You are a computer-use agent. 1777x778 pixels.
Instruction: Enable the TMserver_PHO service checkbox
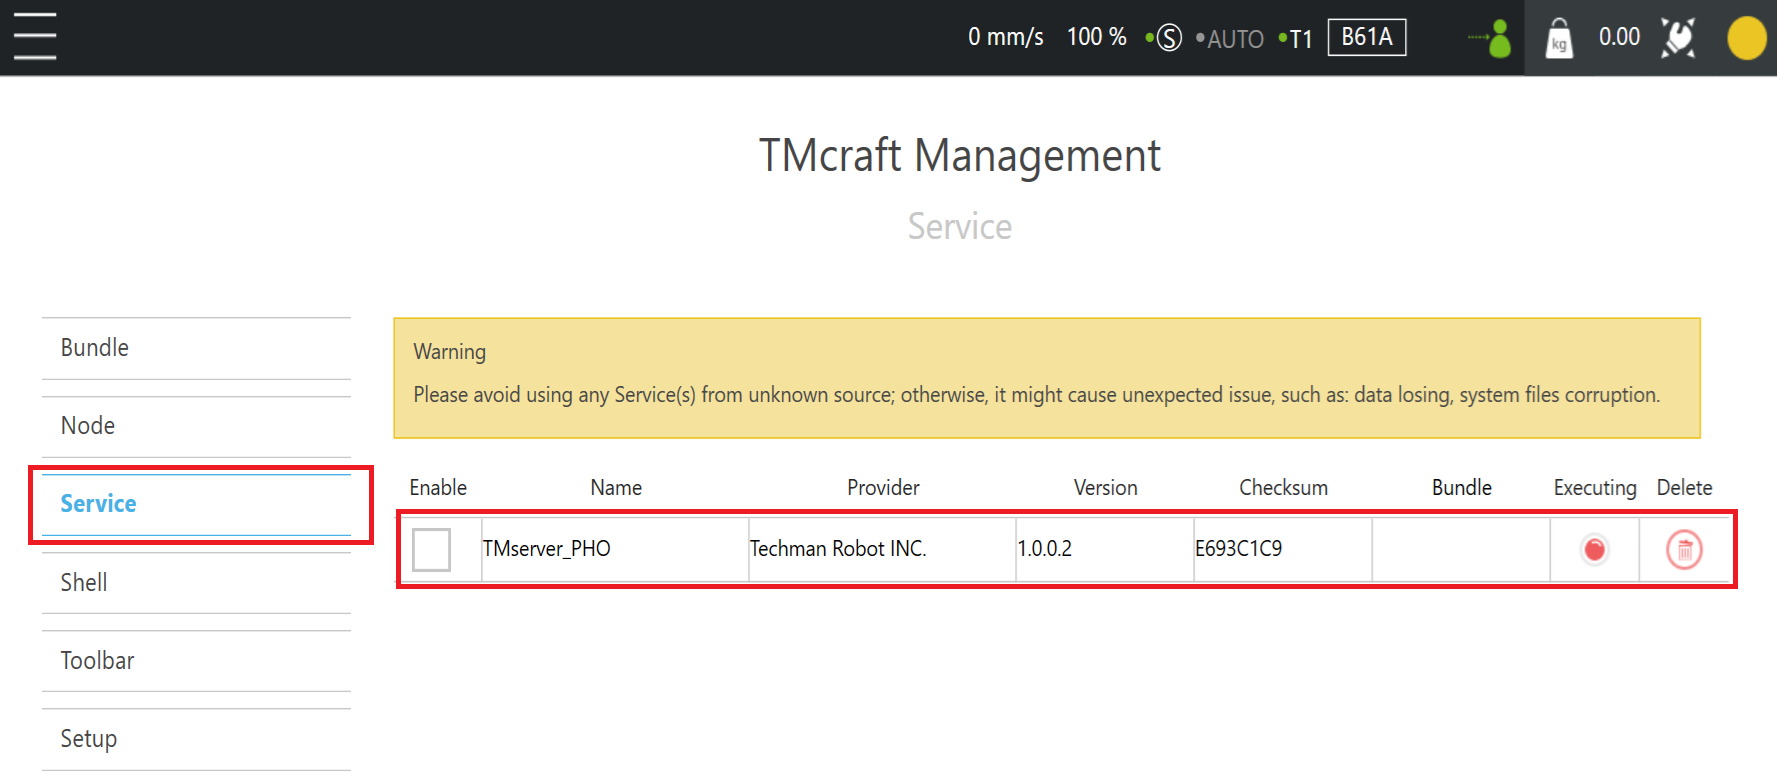click(431, 549)
